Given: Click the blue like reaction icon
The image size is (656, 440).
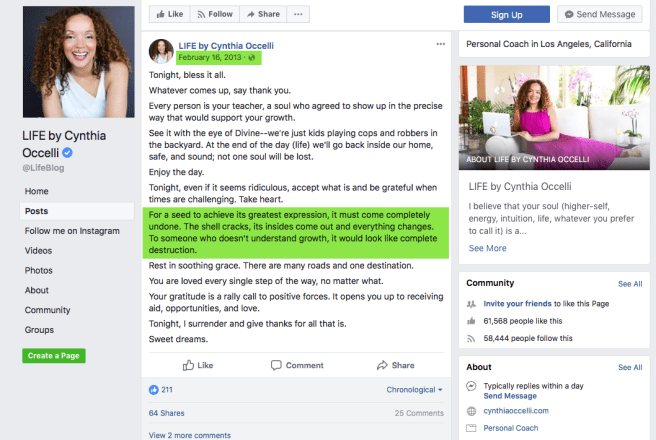Looking at the screenshot, I should (x=153, y=389).
